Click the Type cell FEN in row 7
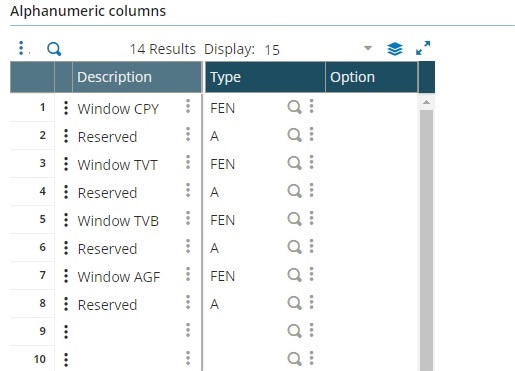 click(x=223, y=276)
